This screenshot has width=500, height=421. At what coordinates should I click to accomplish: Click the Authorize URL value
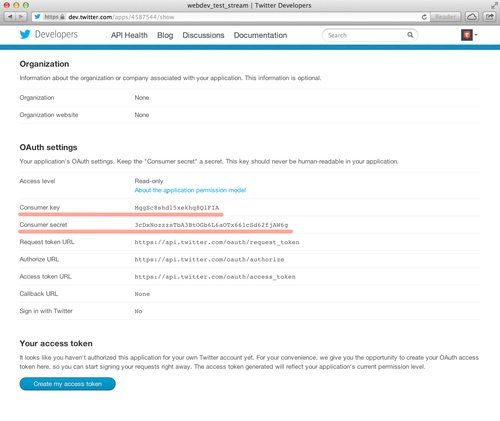(209, 260)
